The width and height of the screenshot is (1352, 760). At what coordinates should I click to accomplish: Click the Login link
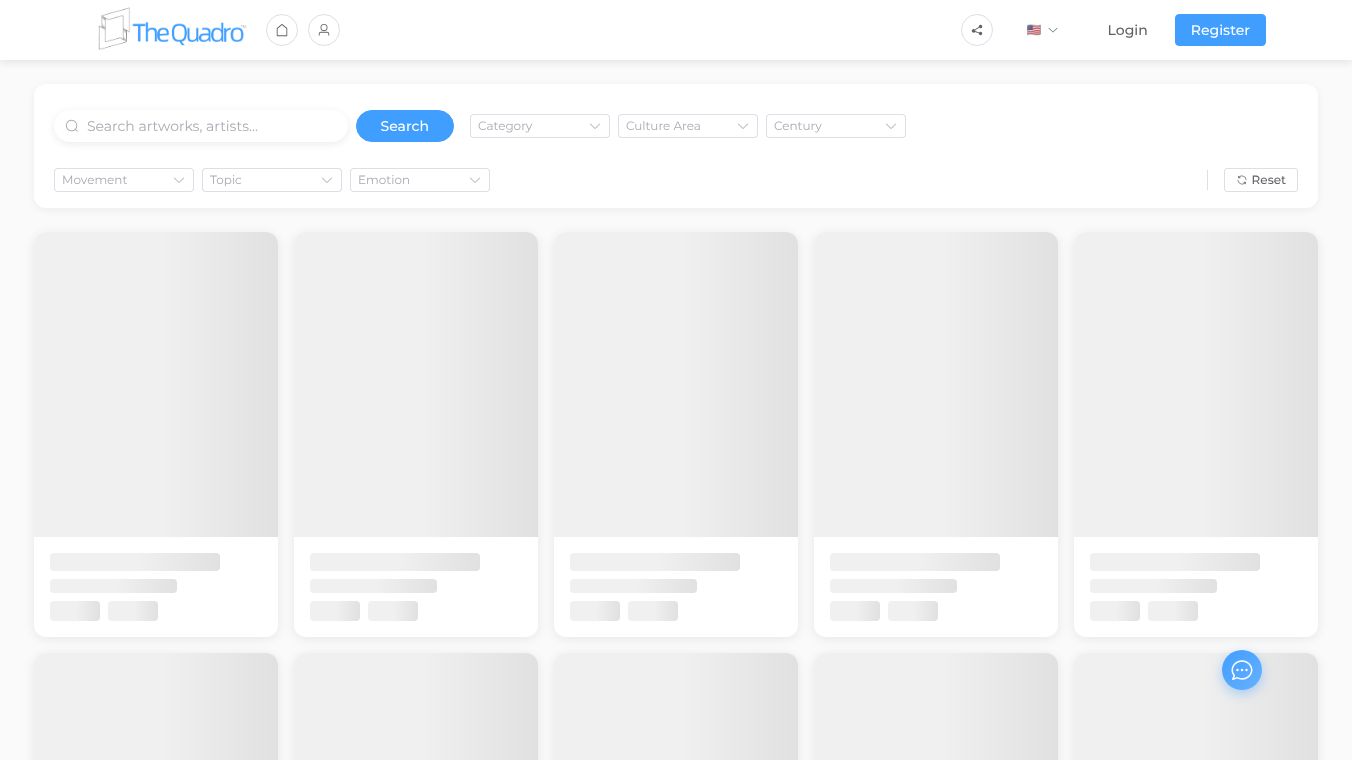[x=1127, y=30]
